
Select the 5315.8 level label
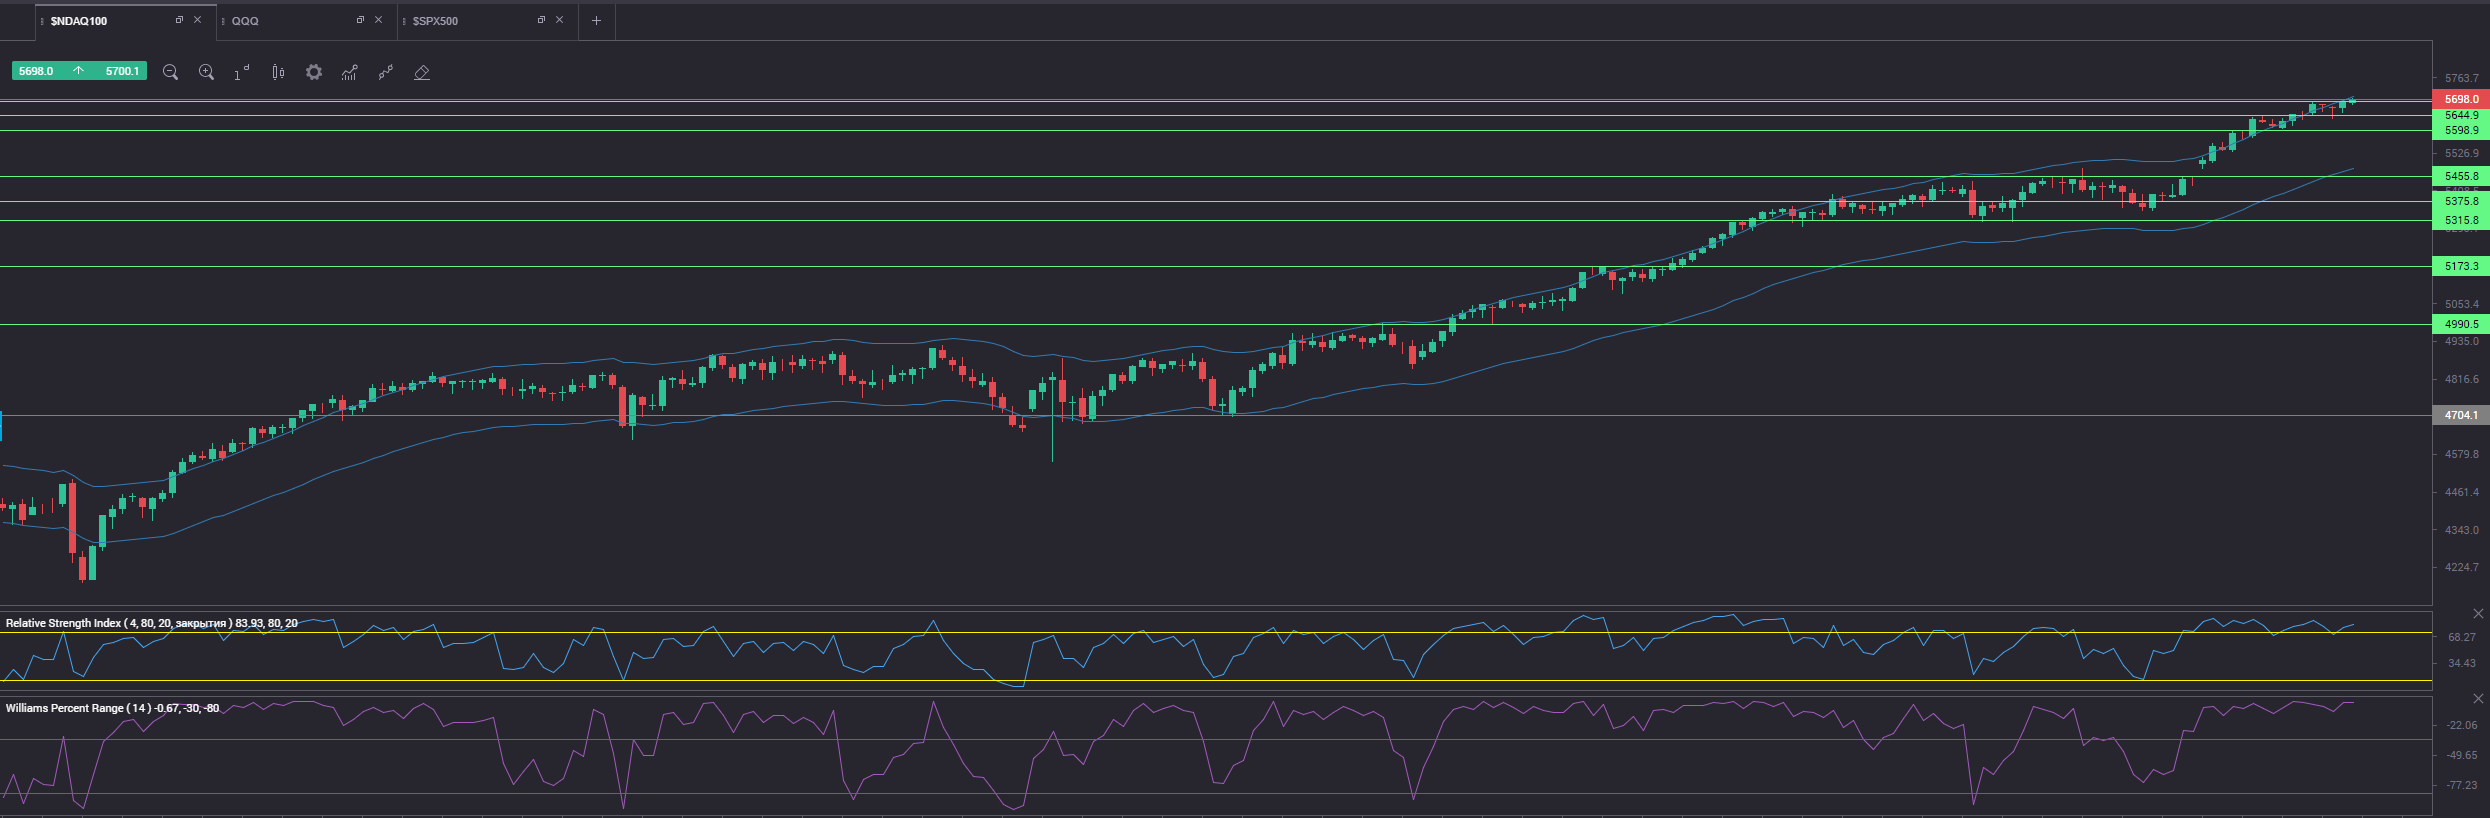point(2461,220)
